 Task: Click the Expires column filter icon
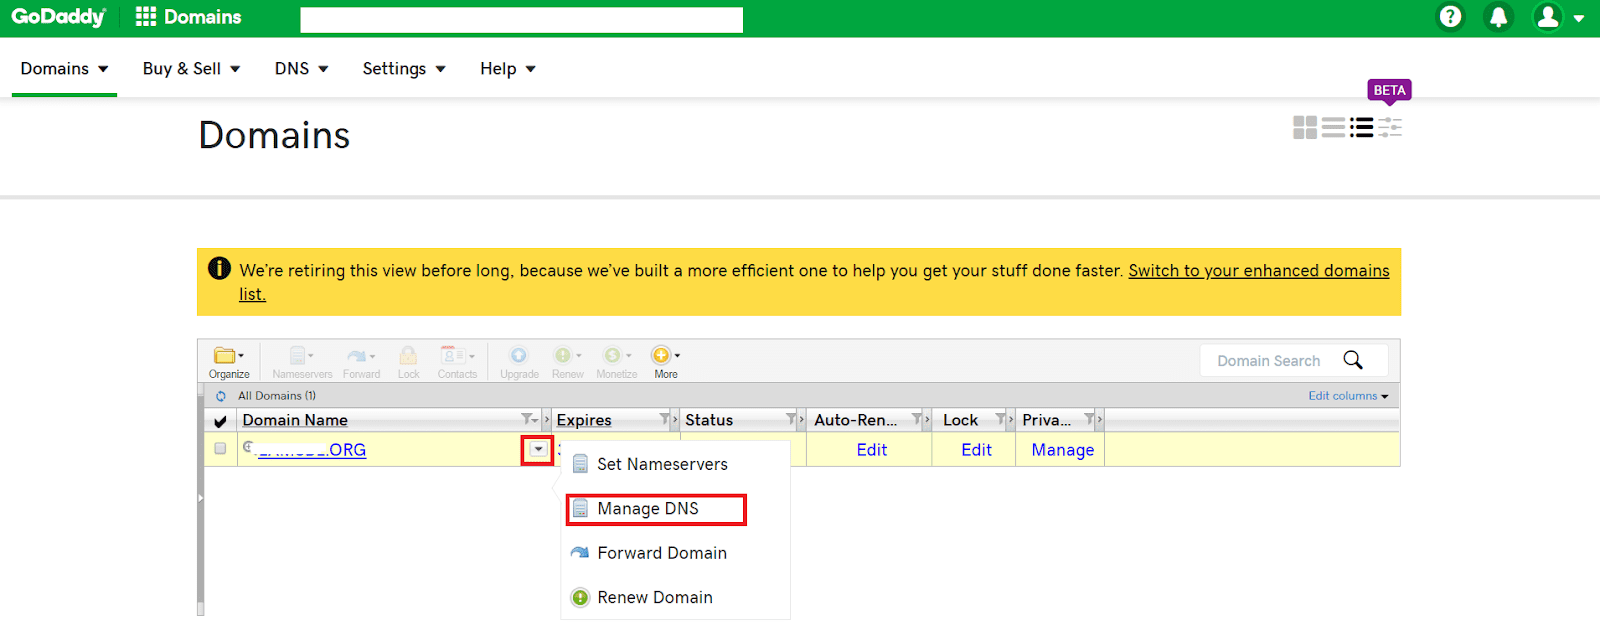[x=664, y=419]
